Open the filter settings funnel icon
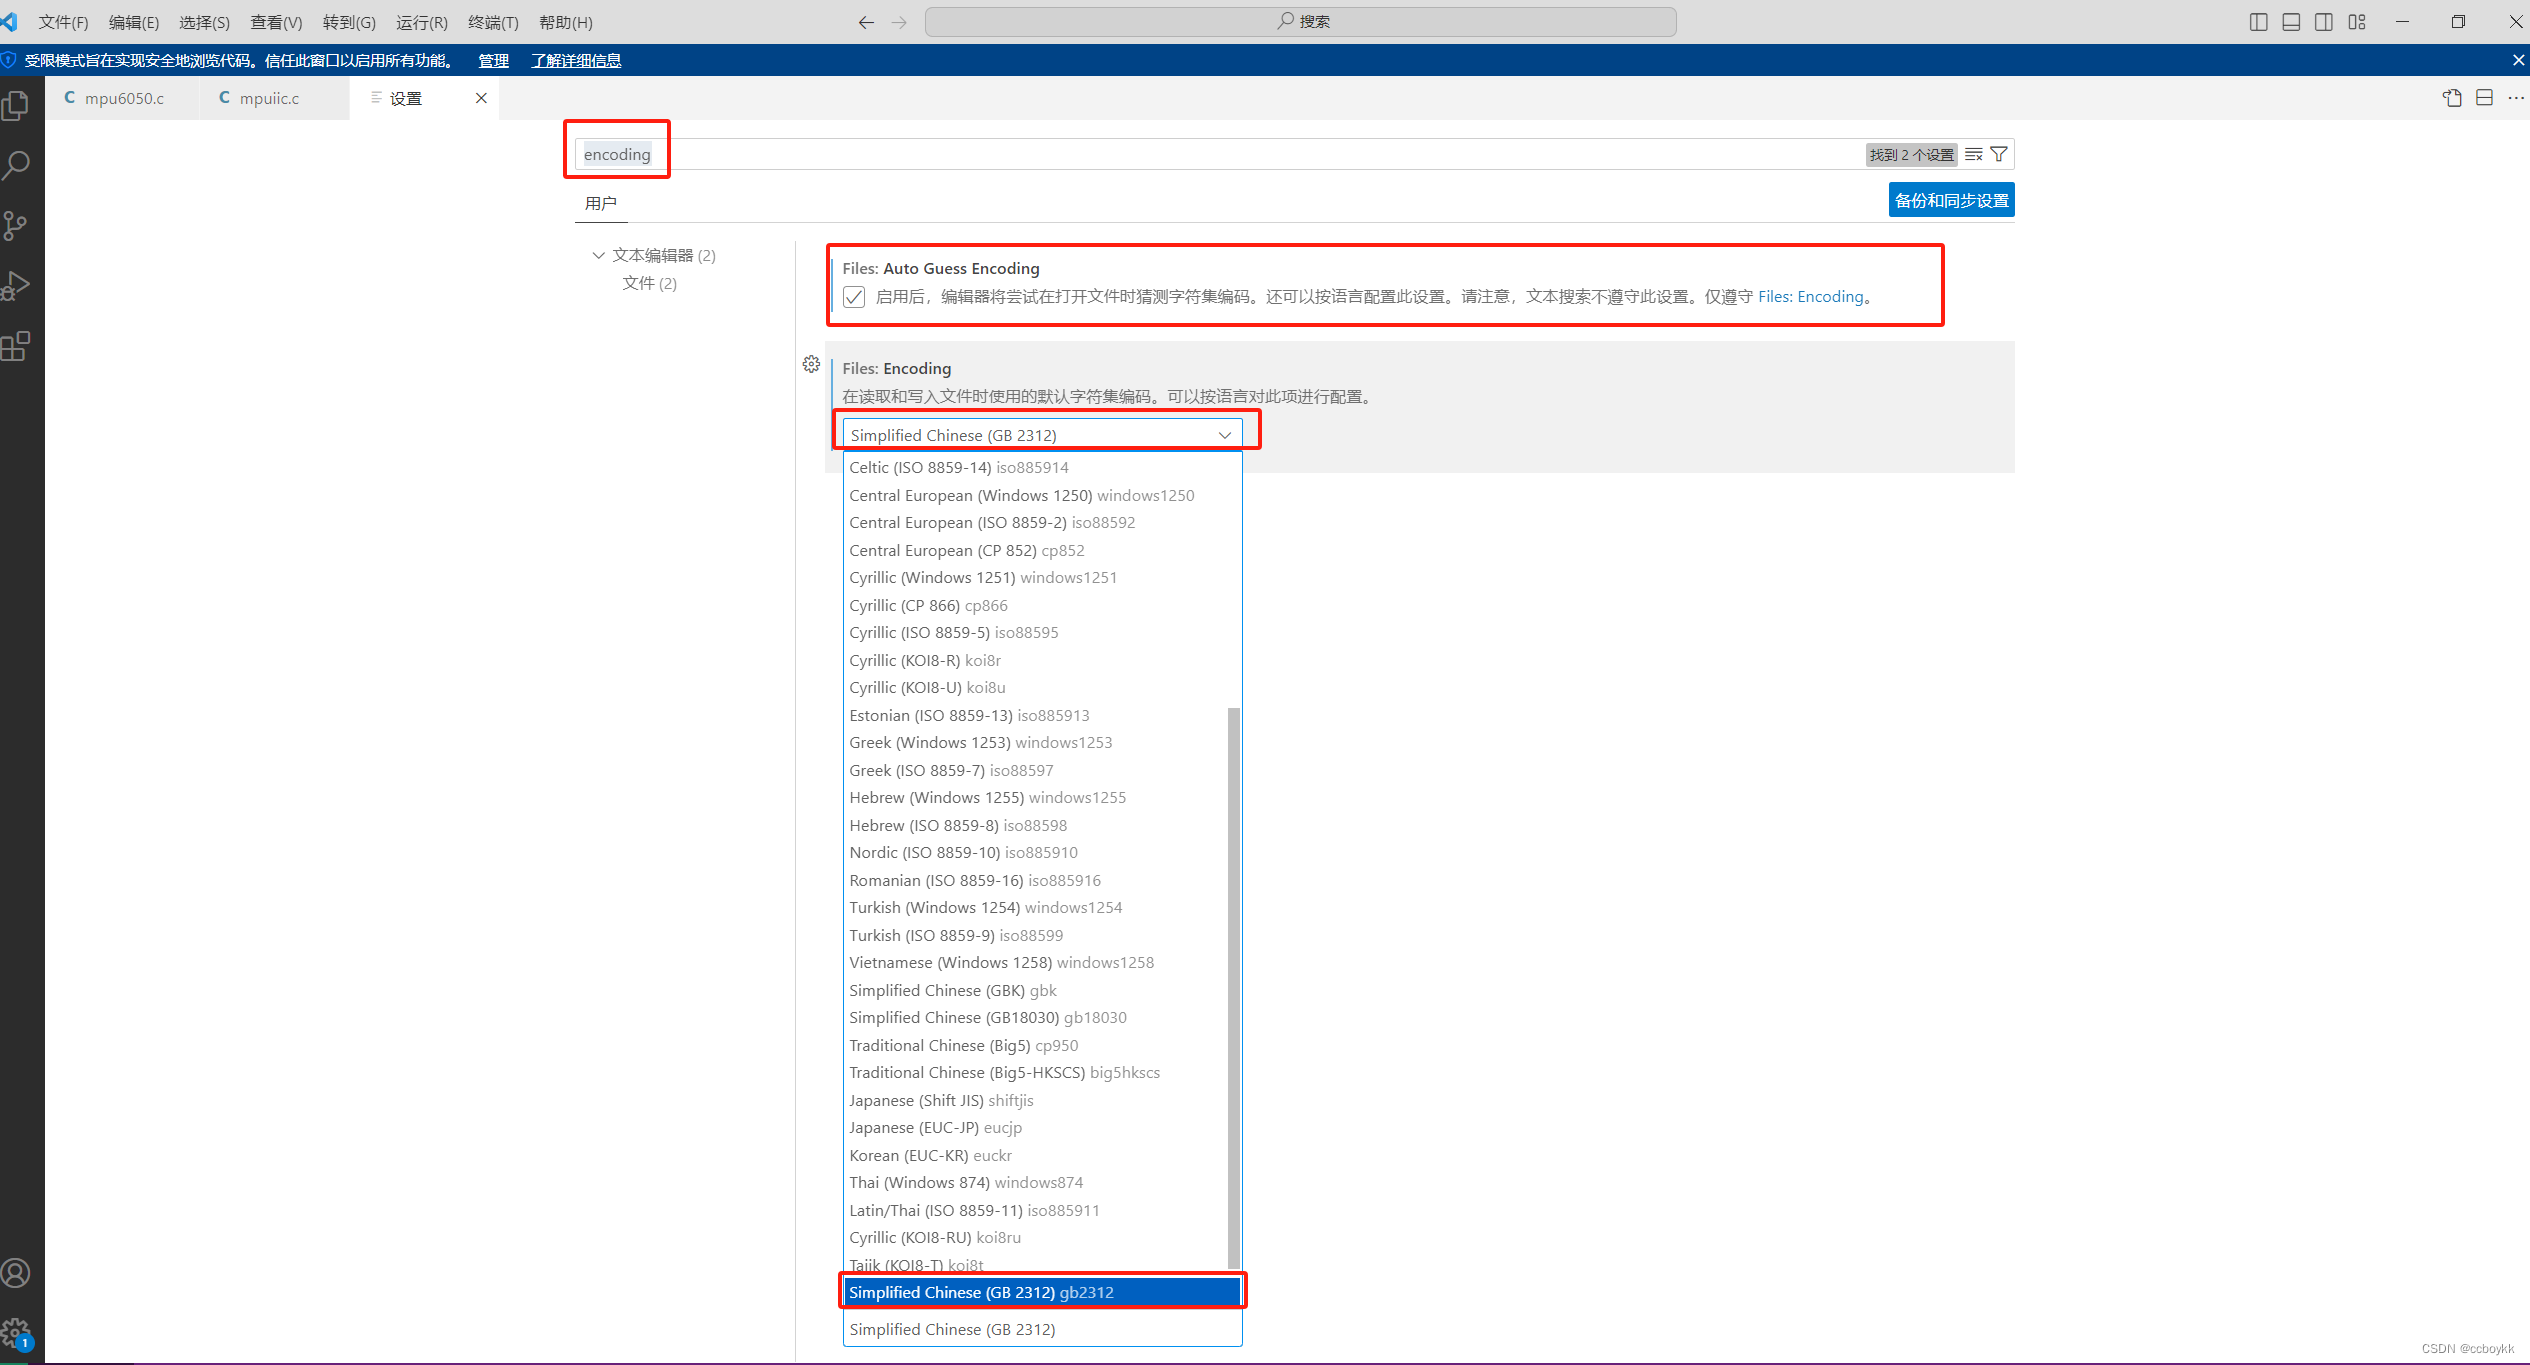This screenshot has width=2530, height=1365. pyautogui.click(x=1997, y=154)
